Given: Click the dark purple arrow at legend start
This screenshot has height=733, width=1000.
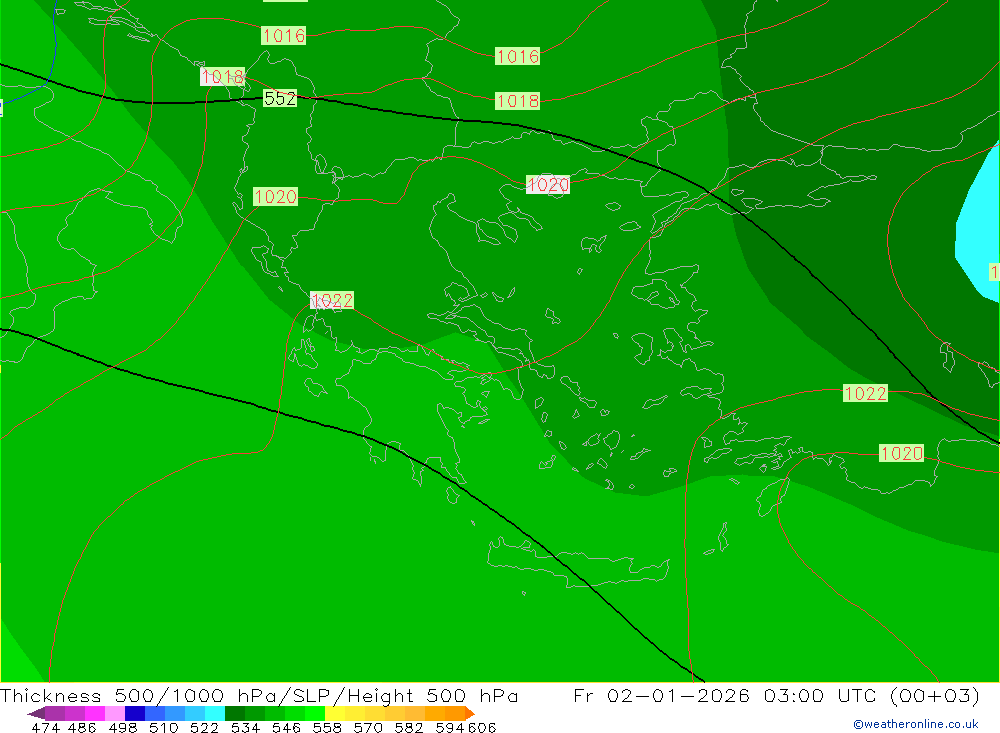Looking at the screenshot, I should 36,713.
